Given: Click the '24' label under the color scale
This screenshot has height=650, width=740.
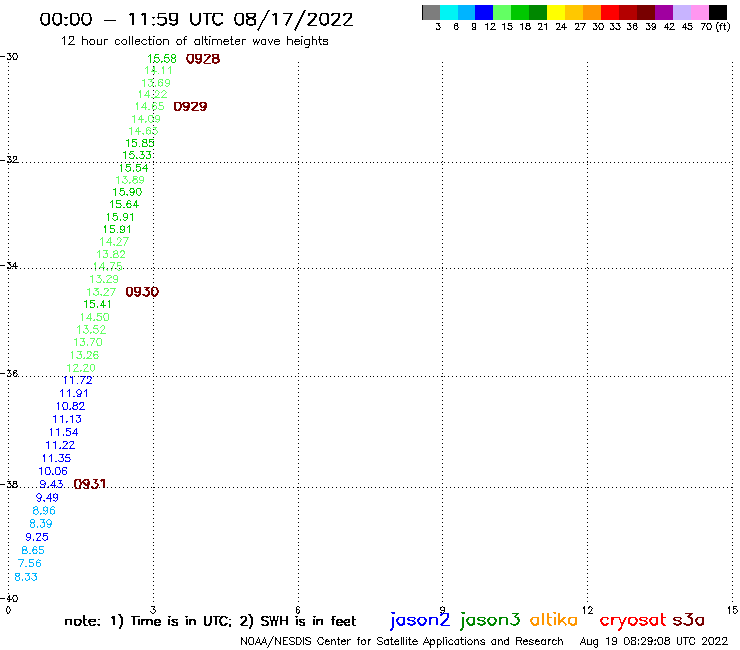Looking at the screenshot, I should pyautogui.click(x=561, y=27).
